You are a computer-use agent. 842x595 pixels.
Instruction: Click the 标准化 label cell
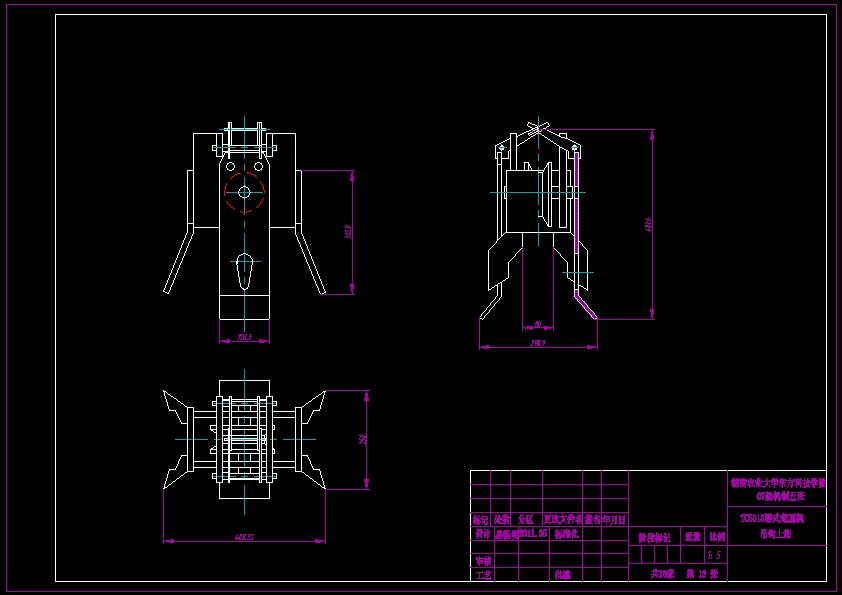pos(566,534)
